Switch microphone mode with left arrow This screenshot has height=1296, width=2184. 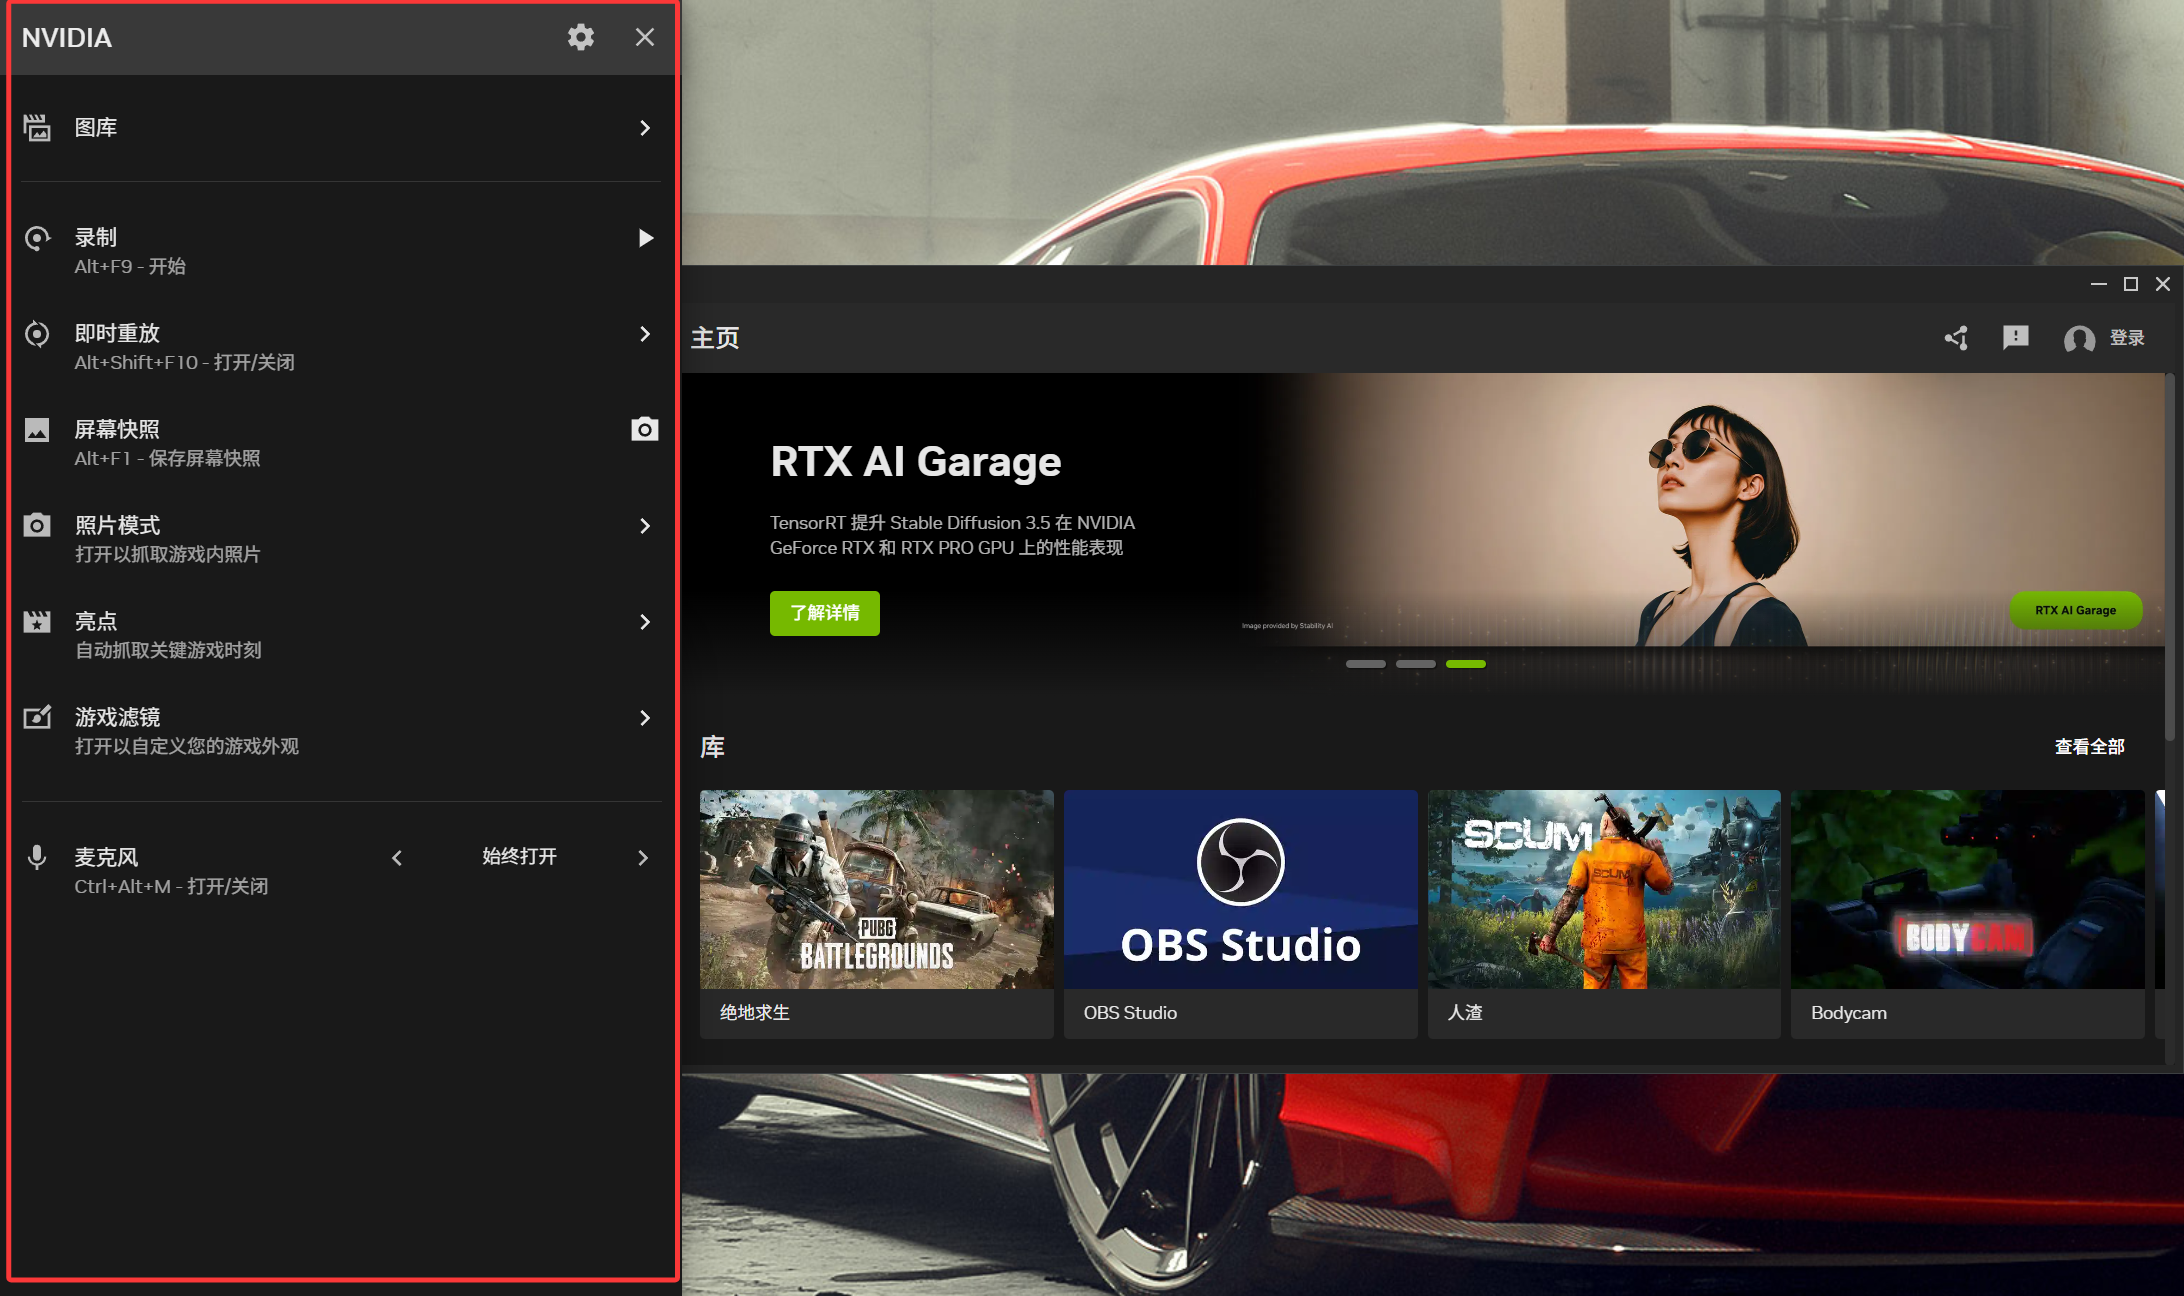coord(397,858)
